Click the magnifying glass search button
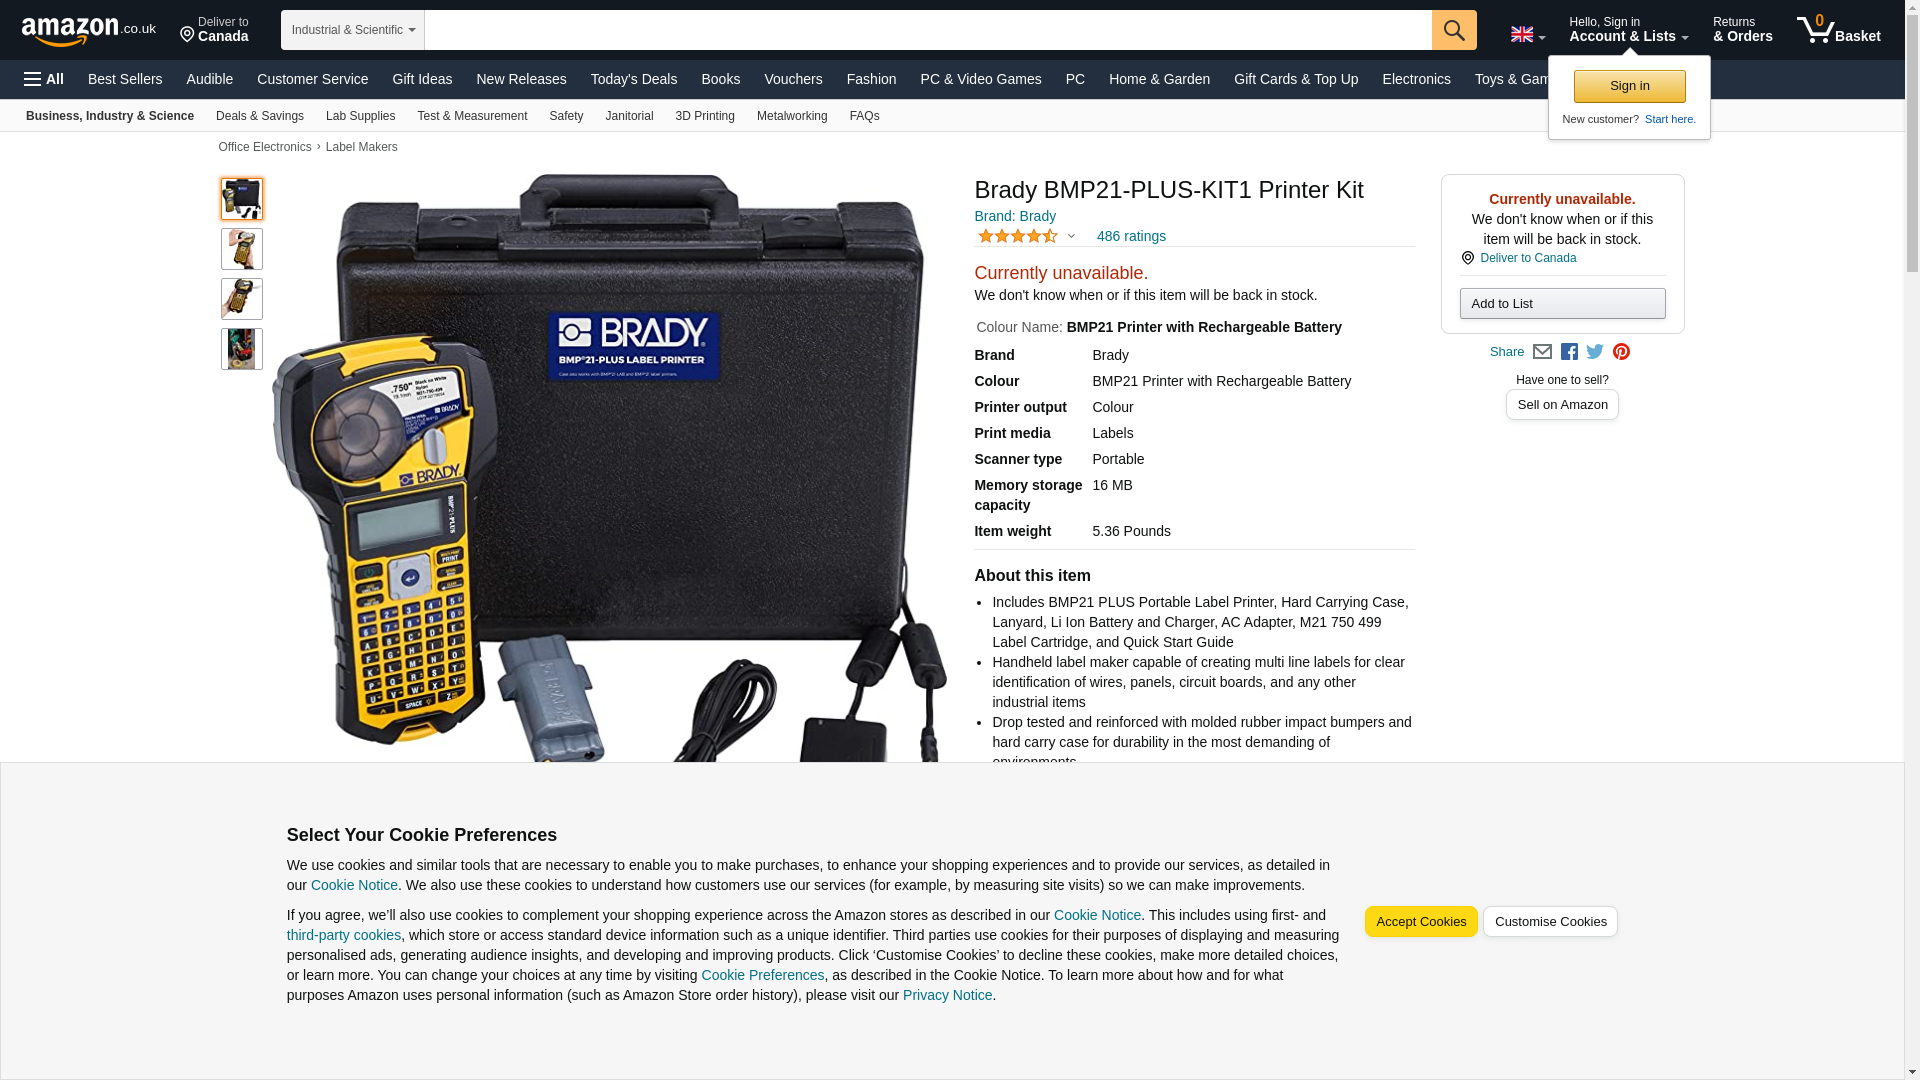This screenshot has width=1920, height=1080. (1453, 30)
